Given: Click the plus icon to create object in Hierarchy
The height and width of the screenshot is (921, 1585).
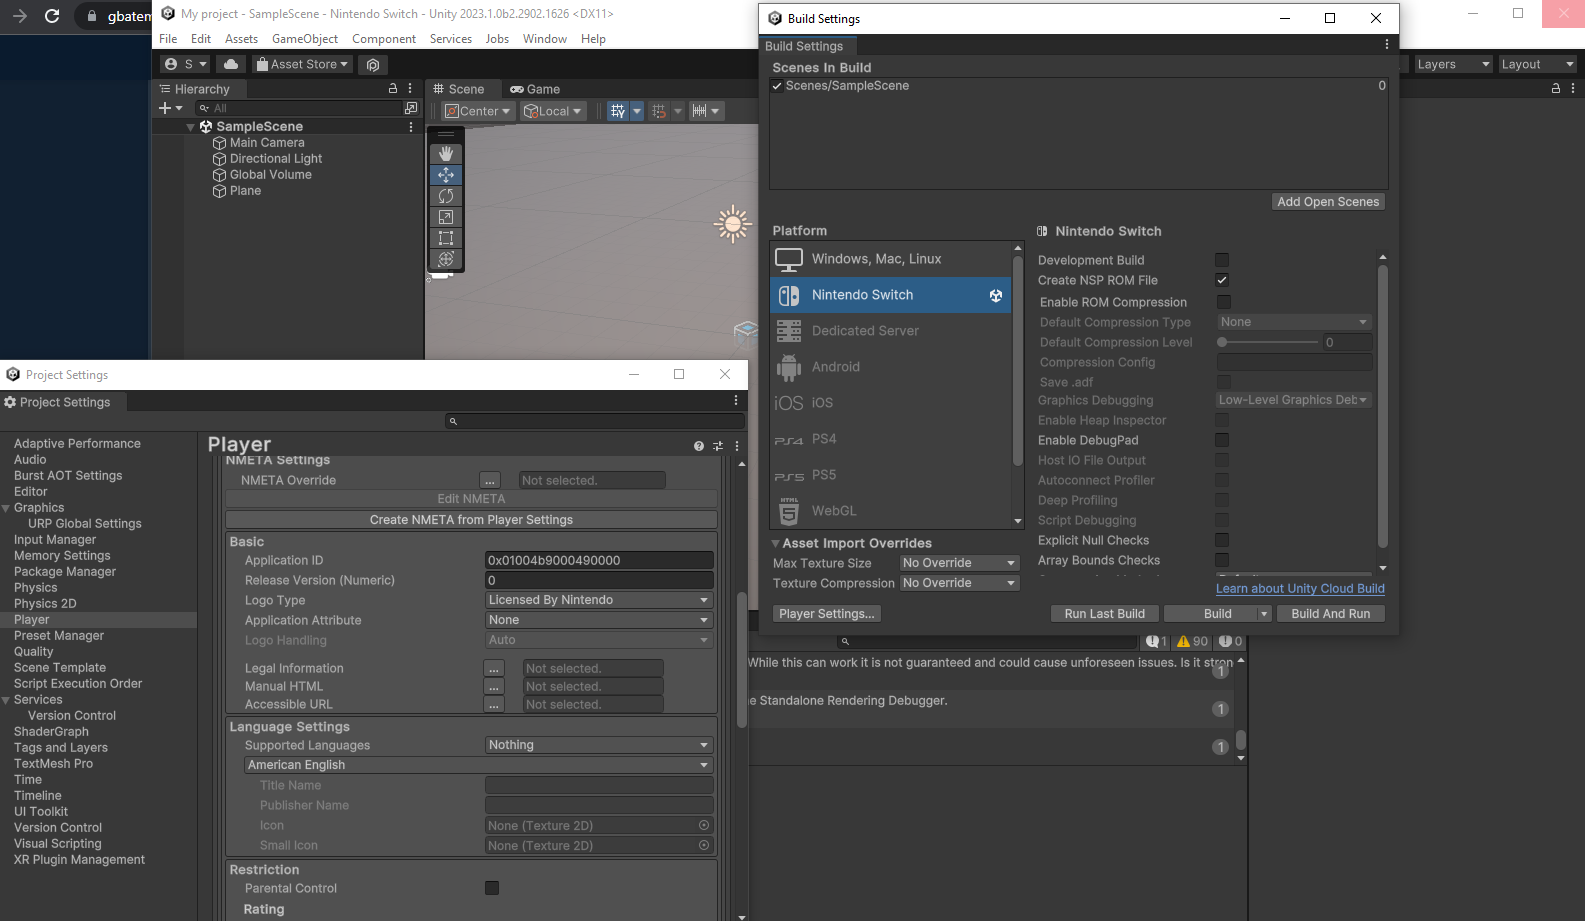Looking at the screenshot, I should tap(165, 108).
